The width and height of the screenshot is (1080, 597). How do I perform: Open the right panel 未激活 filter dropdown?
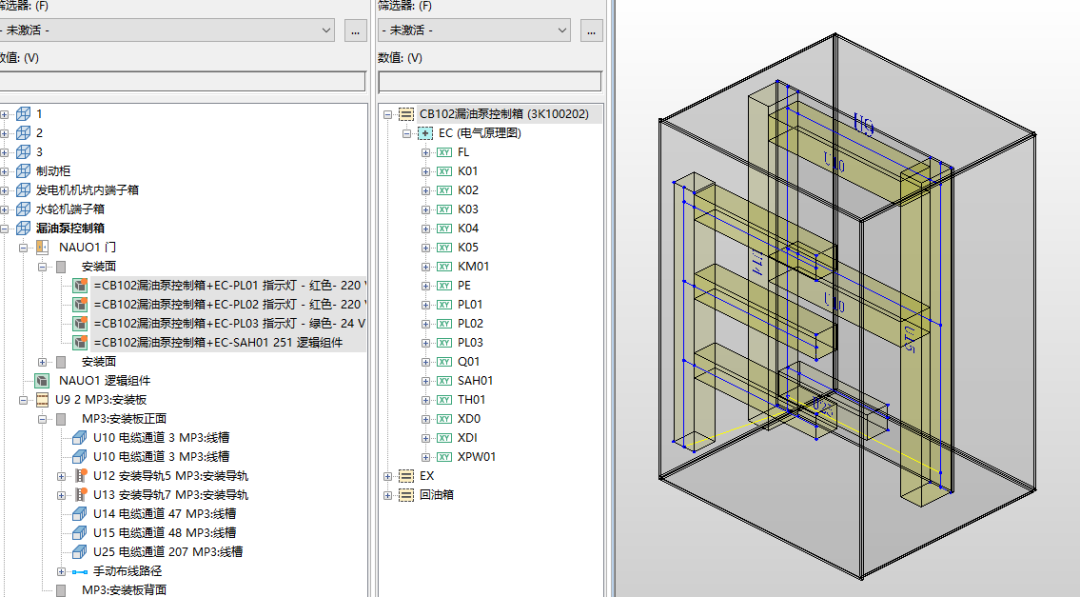[562, 30]
